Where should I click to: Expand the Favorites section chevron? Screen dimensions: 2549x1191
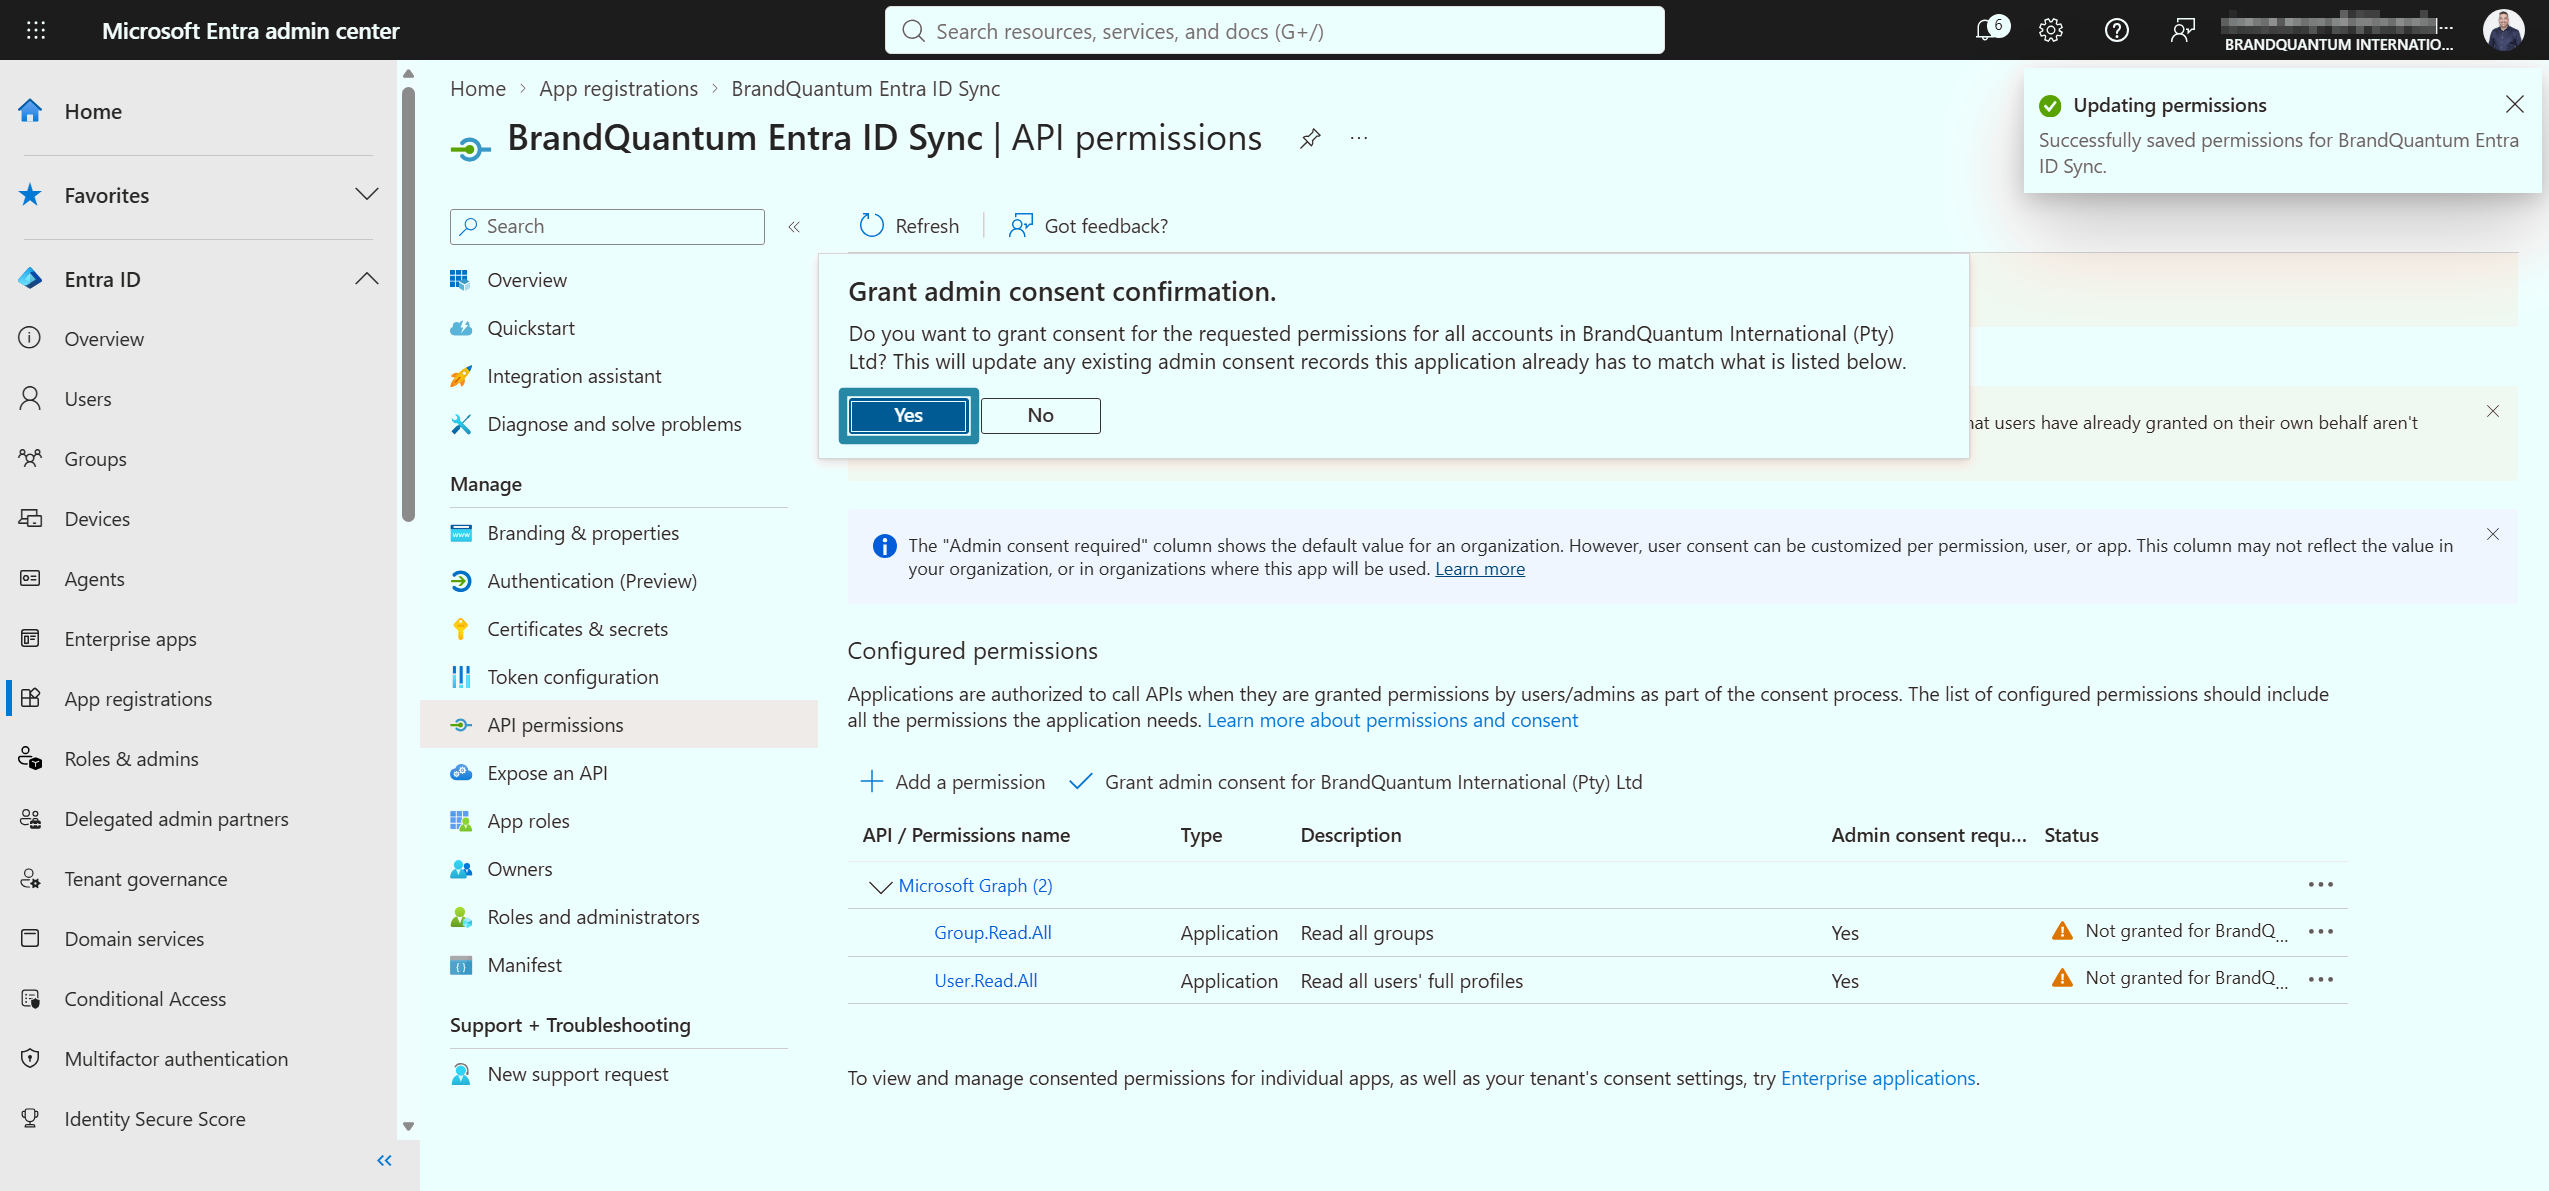tap(367, 194)
